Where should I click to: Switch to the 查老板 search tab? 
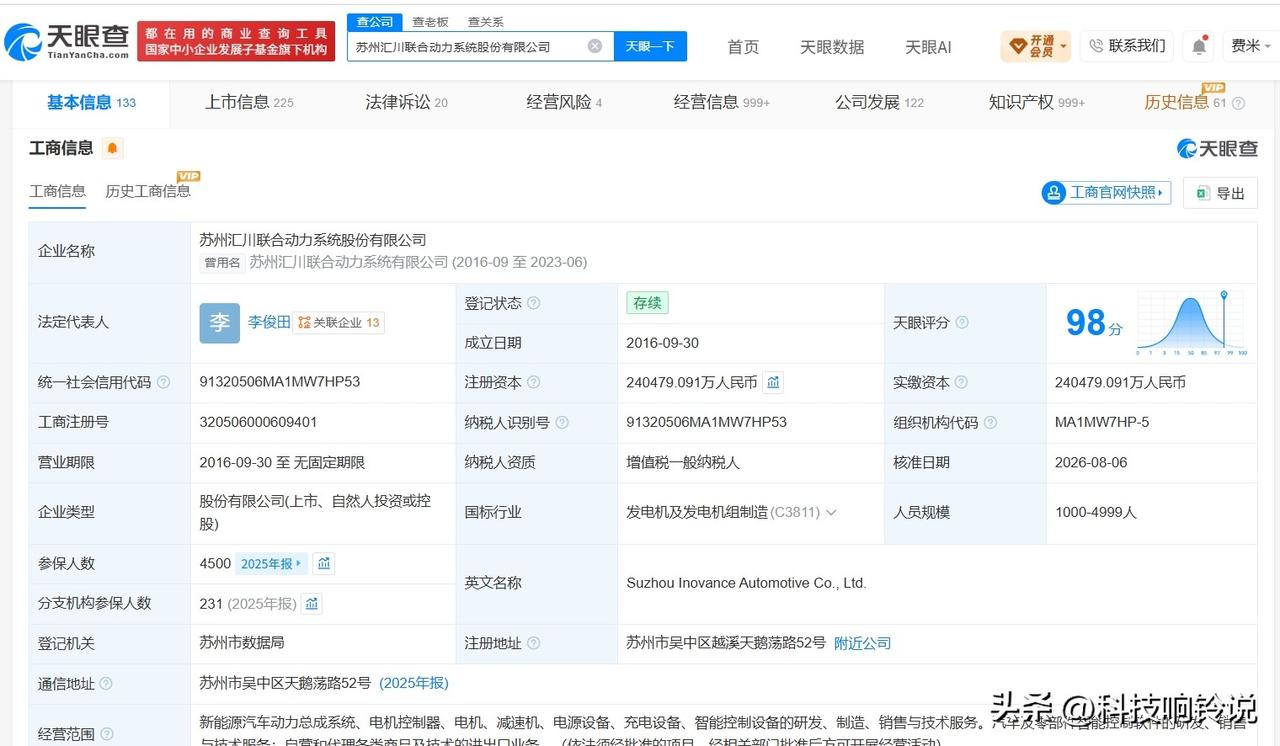click(430, 22)
